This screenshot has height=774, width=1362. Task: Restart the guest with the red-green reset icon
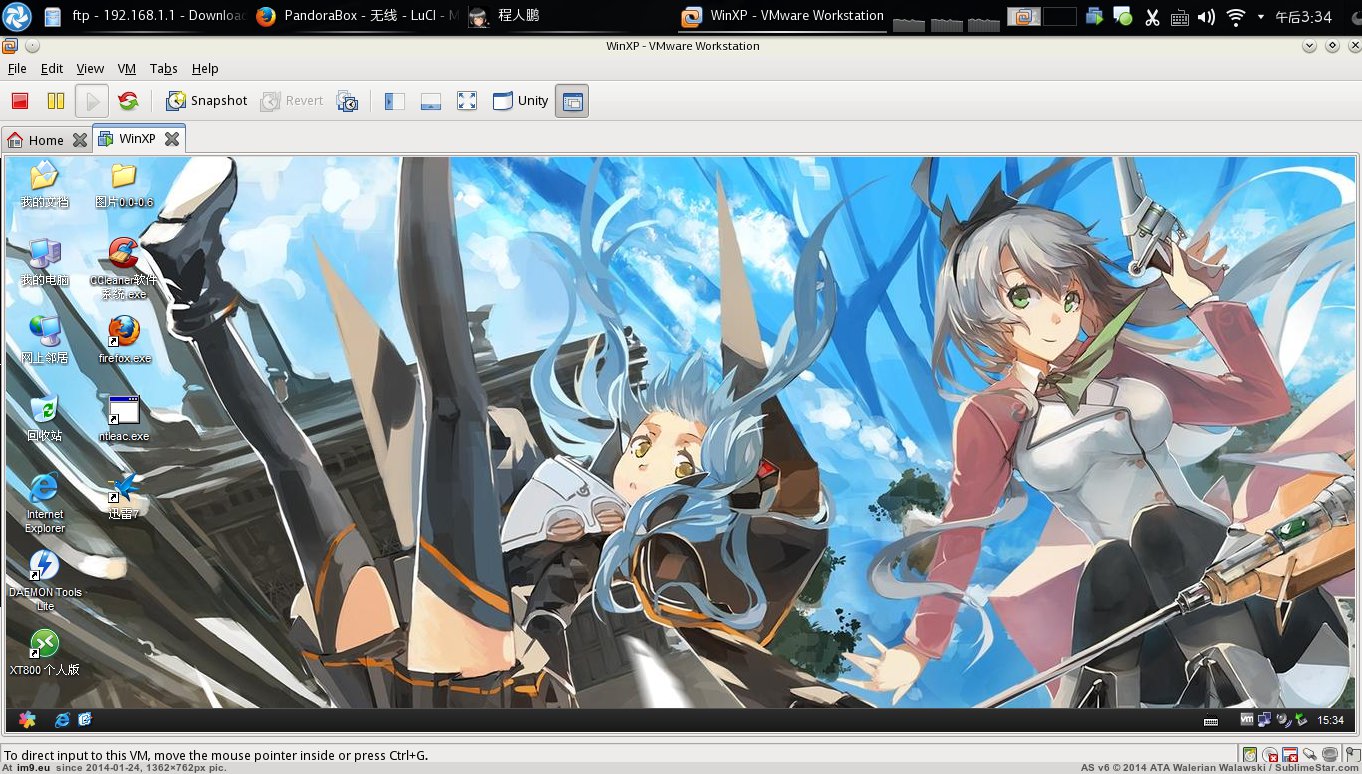click(128, 101)
